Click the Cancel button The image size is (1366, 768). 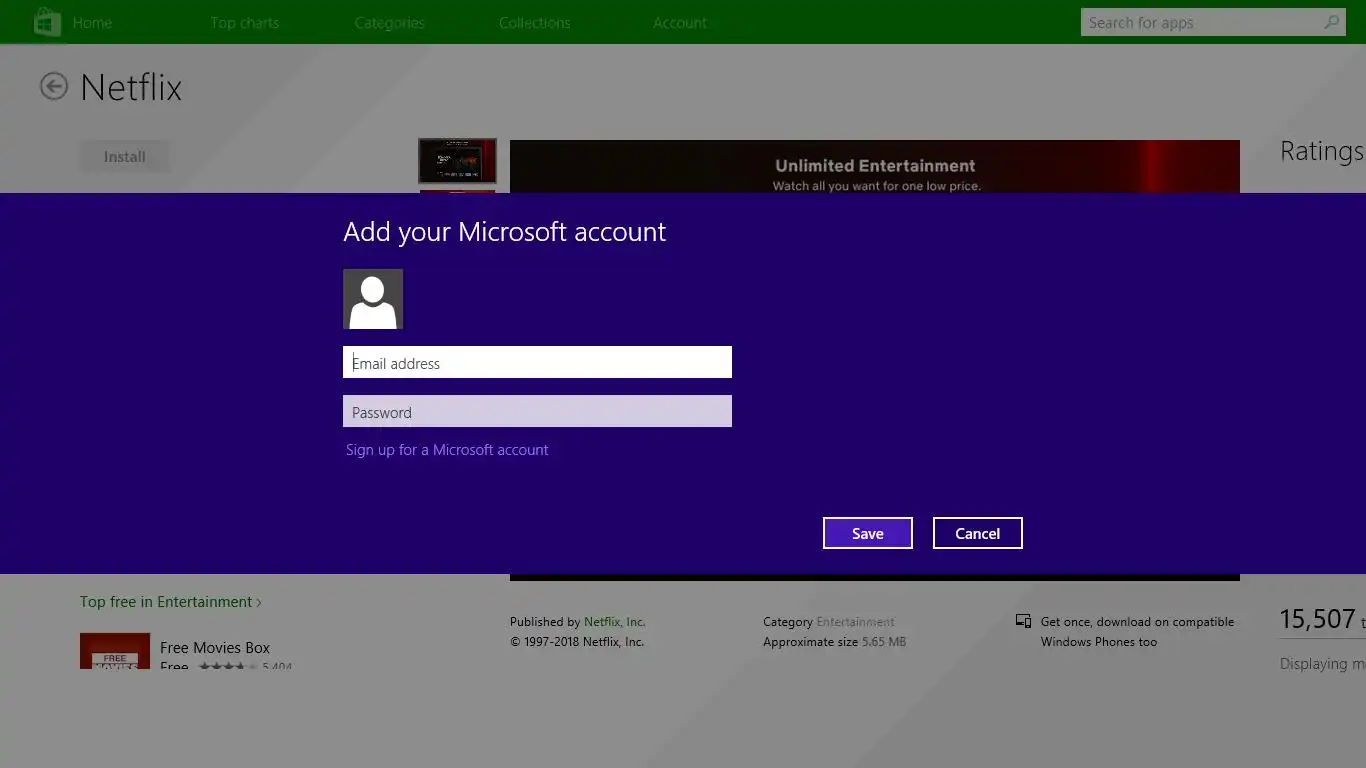pyautogui.click(x=978, y=533)
